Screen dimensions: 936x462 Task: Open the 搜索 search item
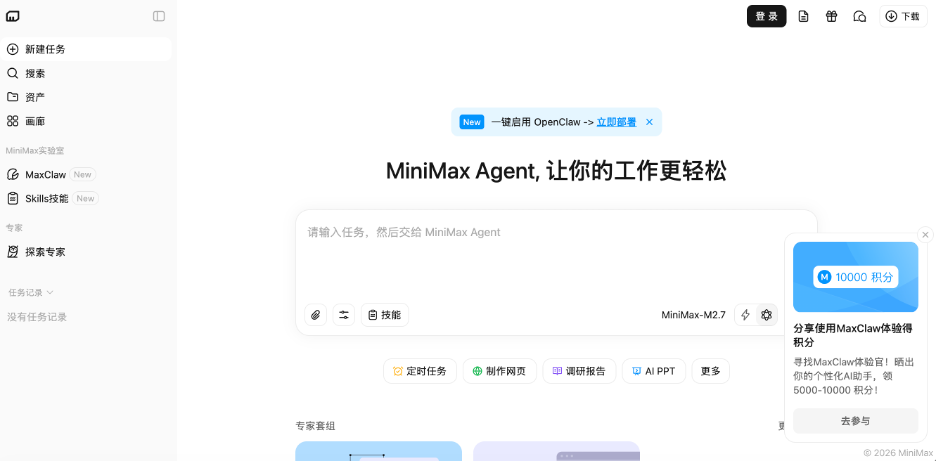click(x=86, y=73)
